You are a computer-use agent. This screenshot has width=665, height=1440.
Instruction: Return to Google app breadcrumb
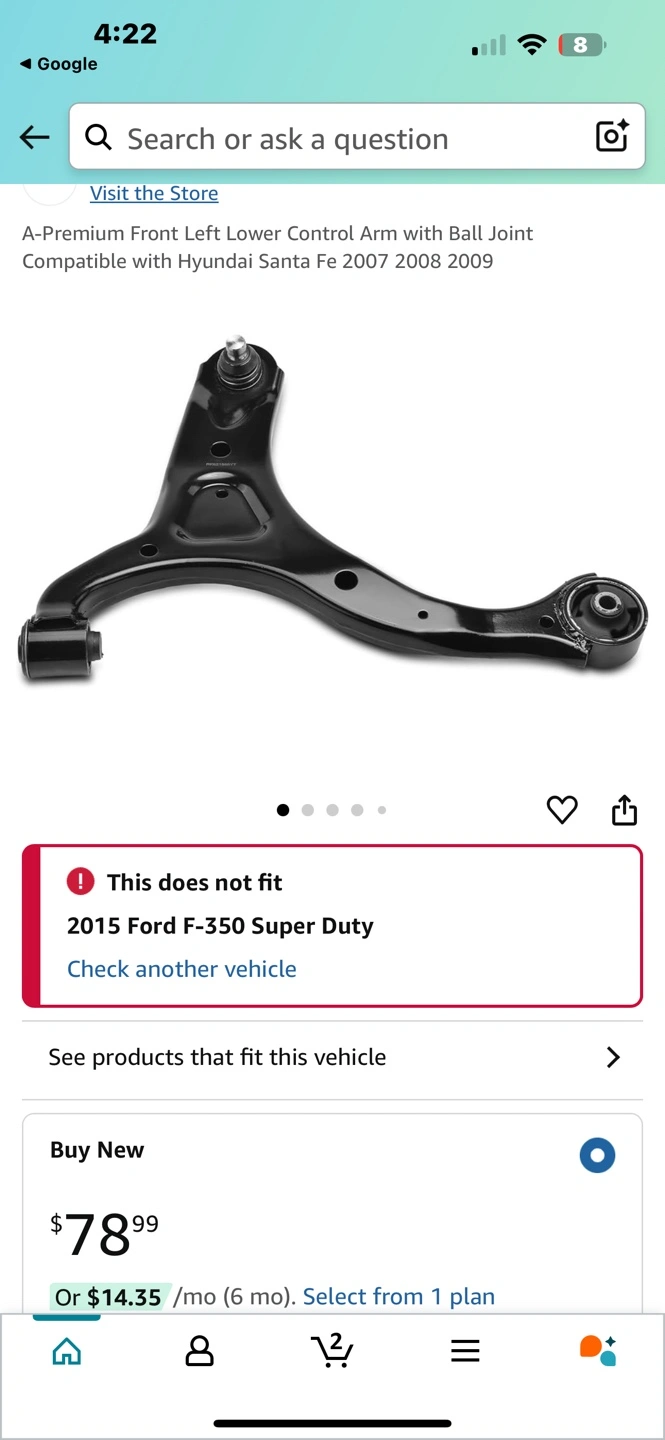coord(58,64)
